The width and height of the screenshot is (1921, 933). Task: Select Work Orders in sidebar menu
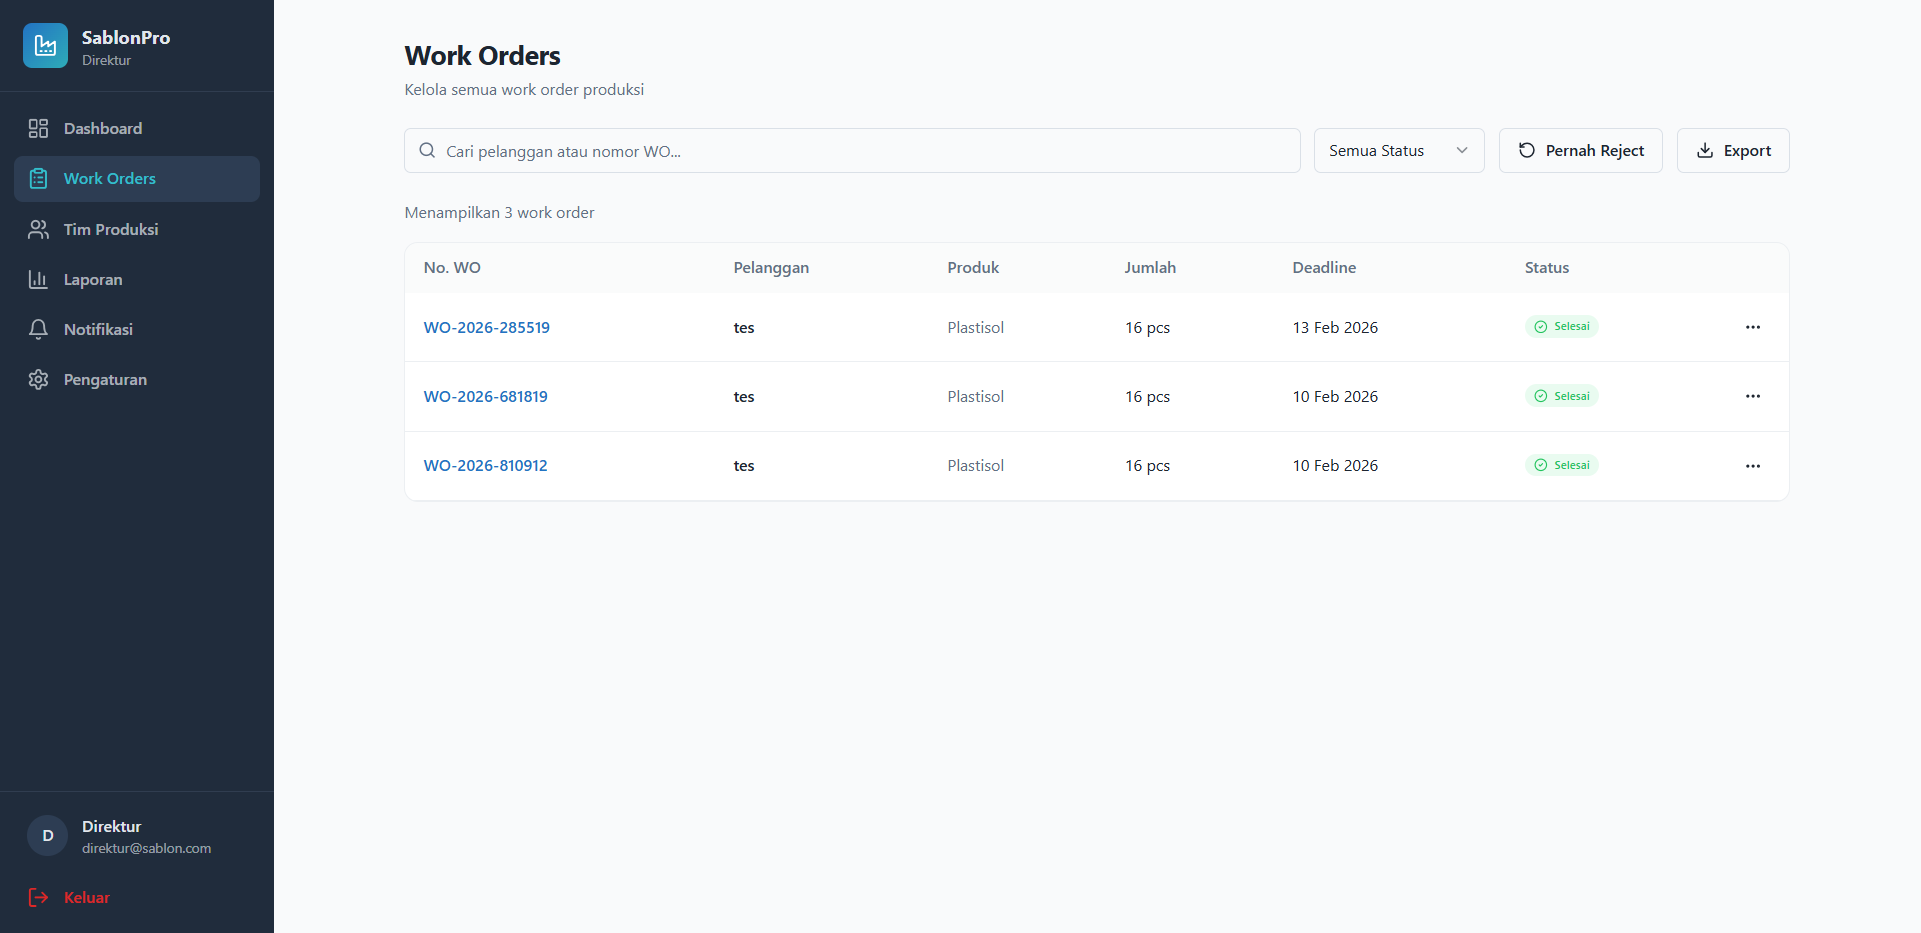(x=137, y=178)
